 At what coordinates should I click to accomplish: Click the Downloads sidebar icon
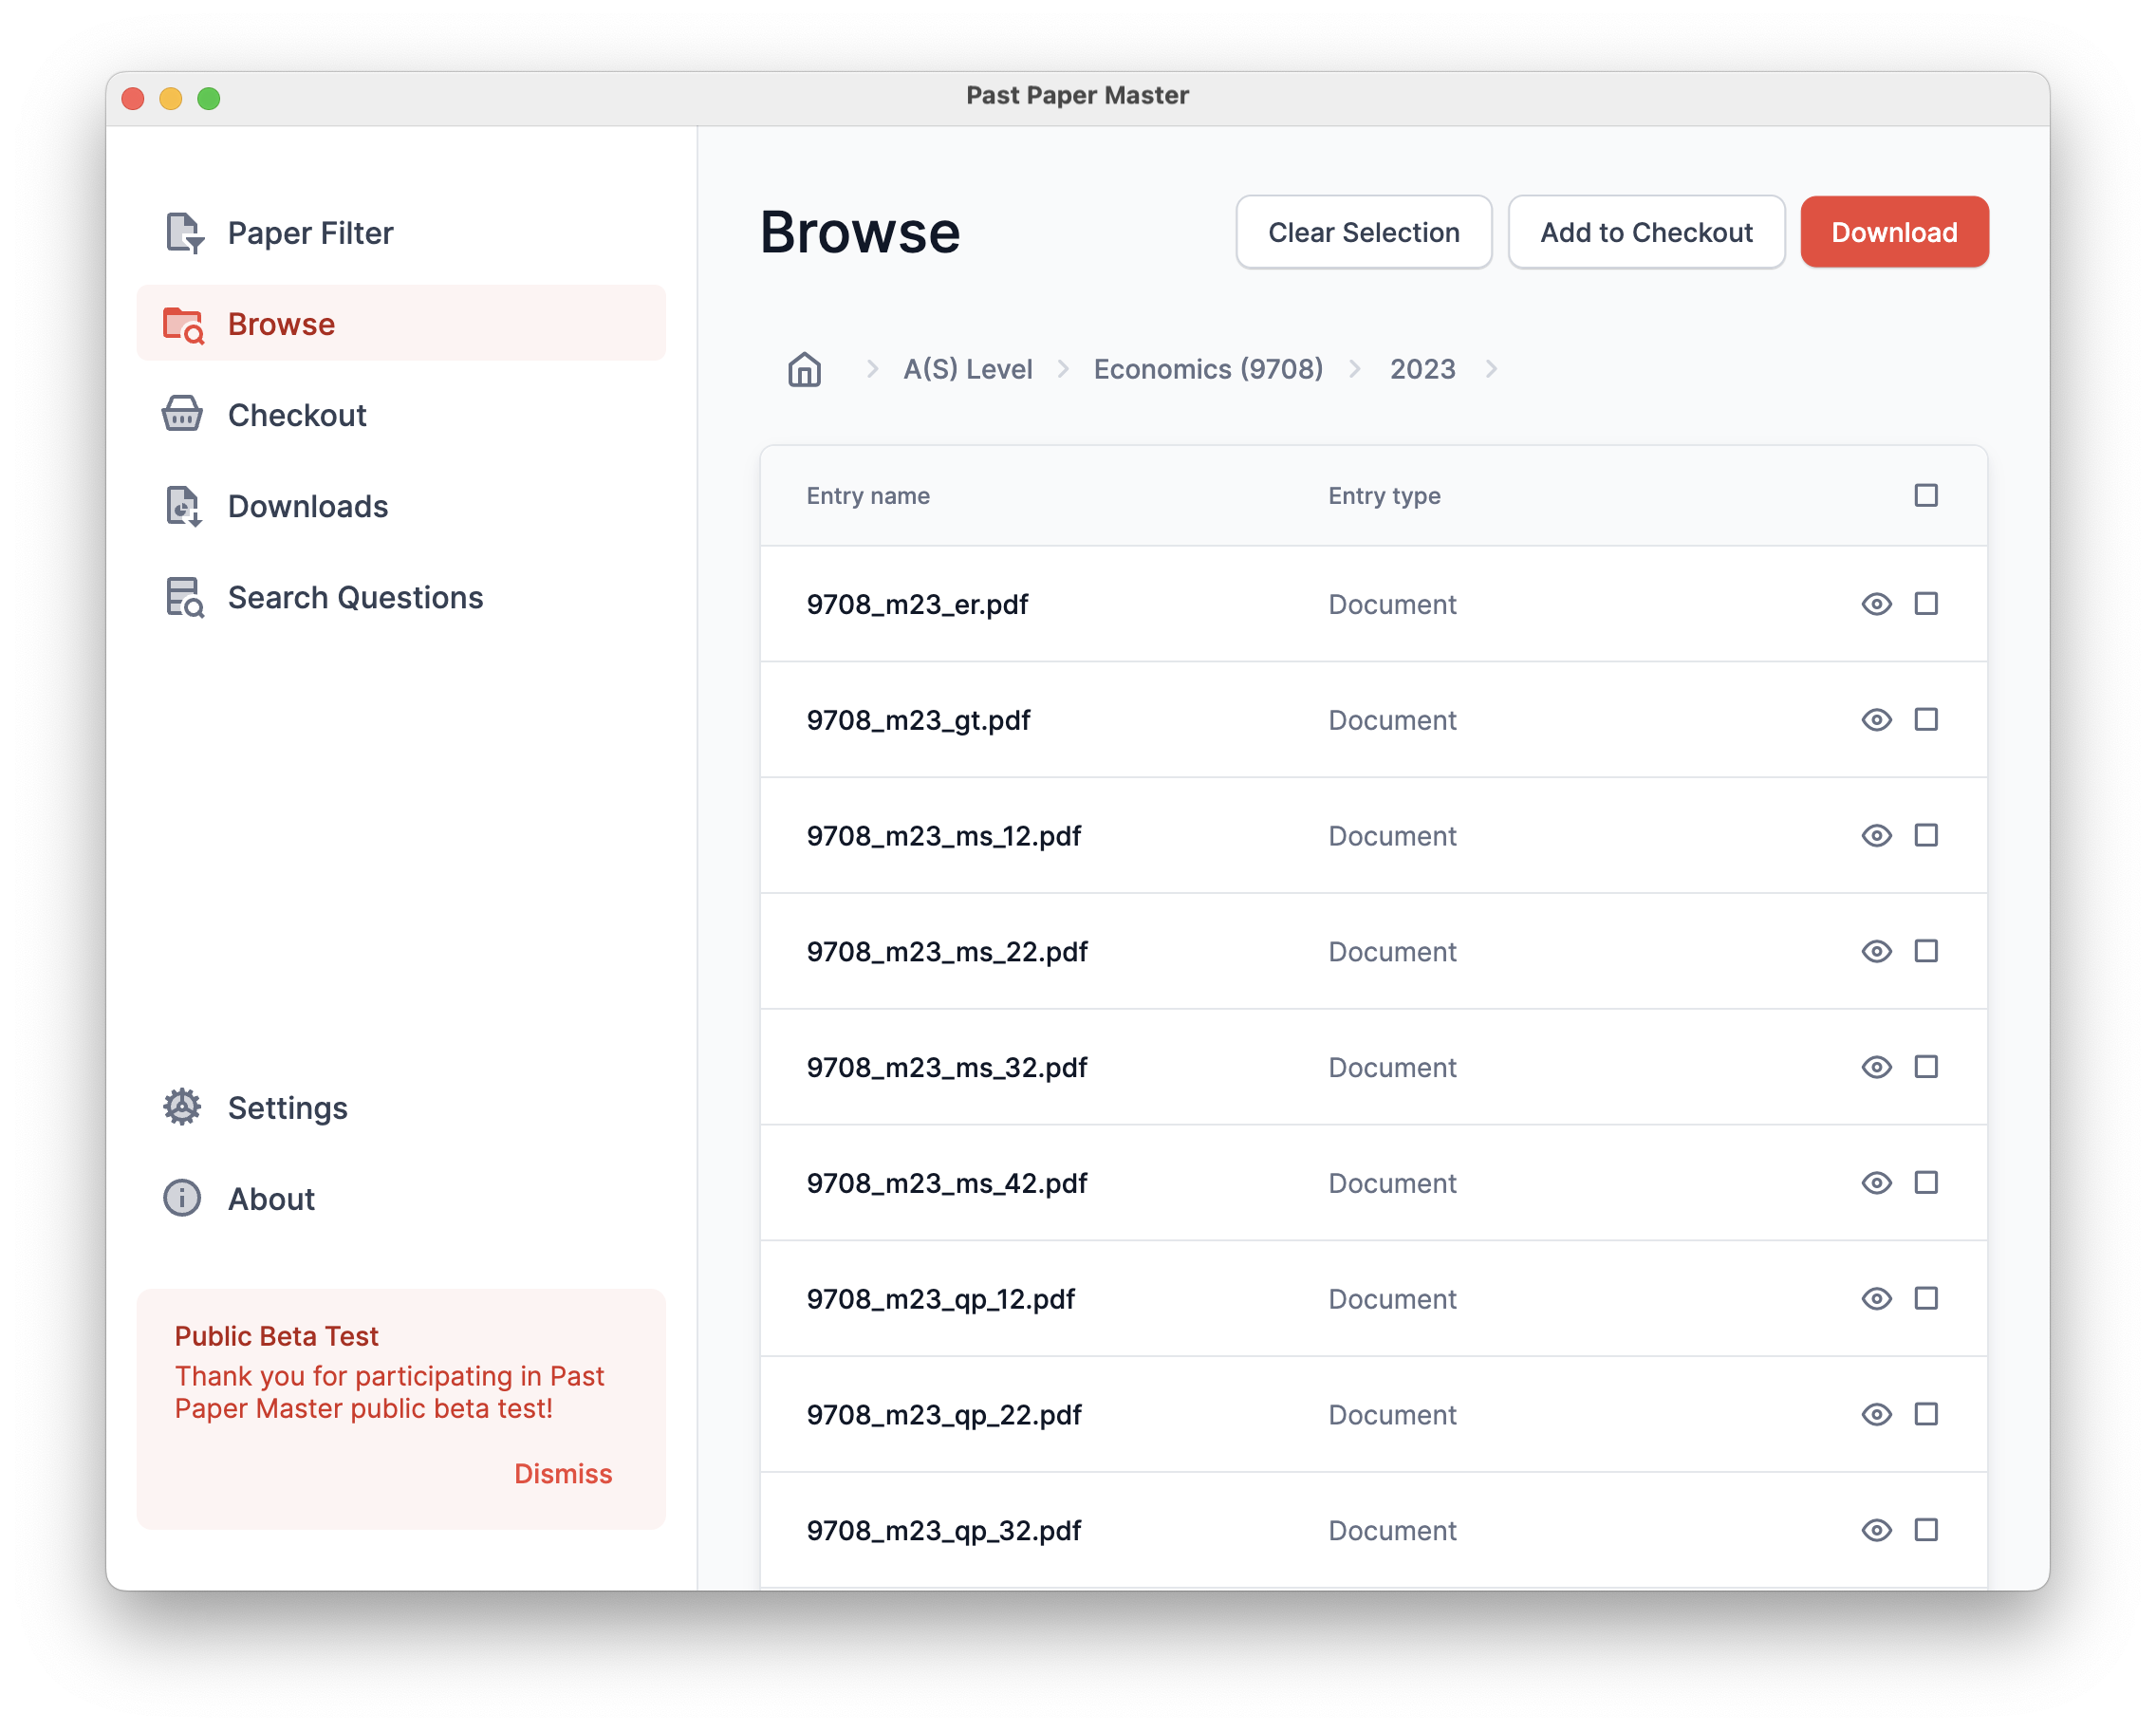coord(184,506)
